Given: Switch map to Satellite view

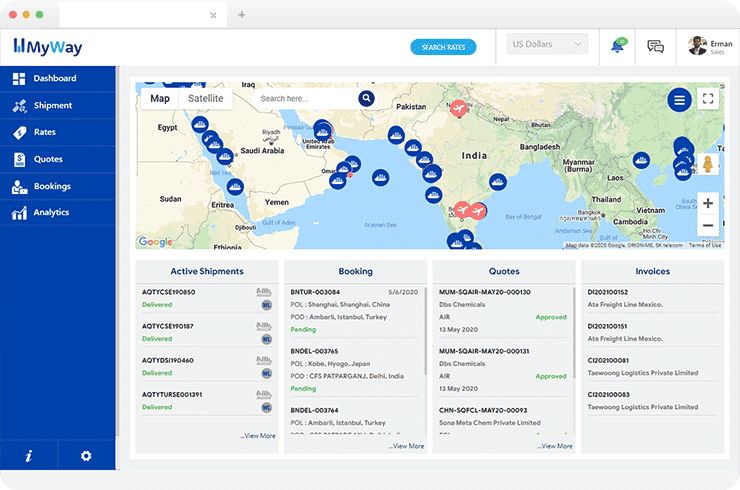Looking at the screenshot, I should (x=206, y=99).
